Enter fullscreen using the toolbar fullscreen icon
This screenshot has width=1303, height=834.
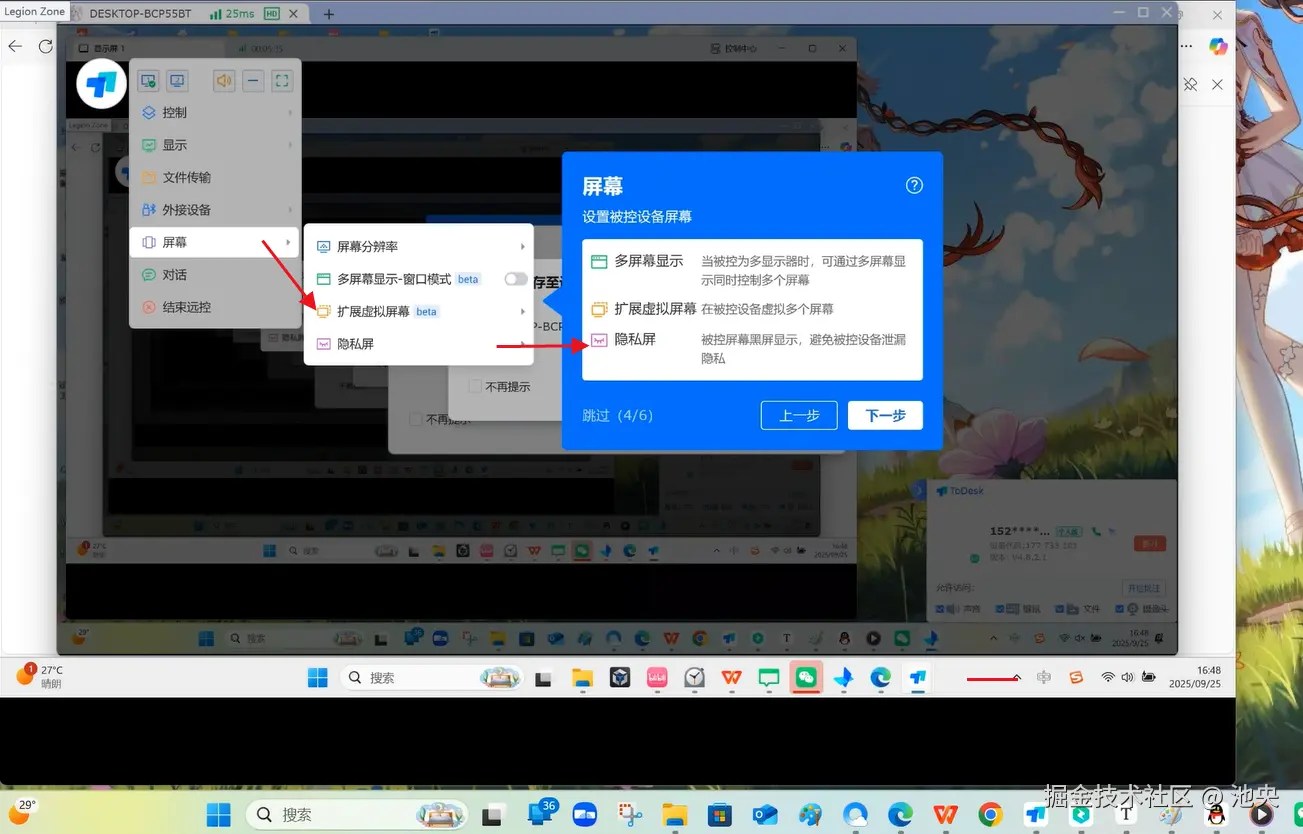[281, 80]
